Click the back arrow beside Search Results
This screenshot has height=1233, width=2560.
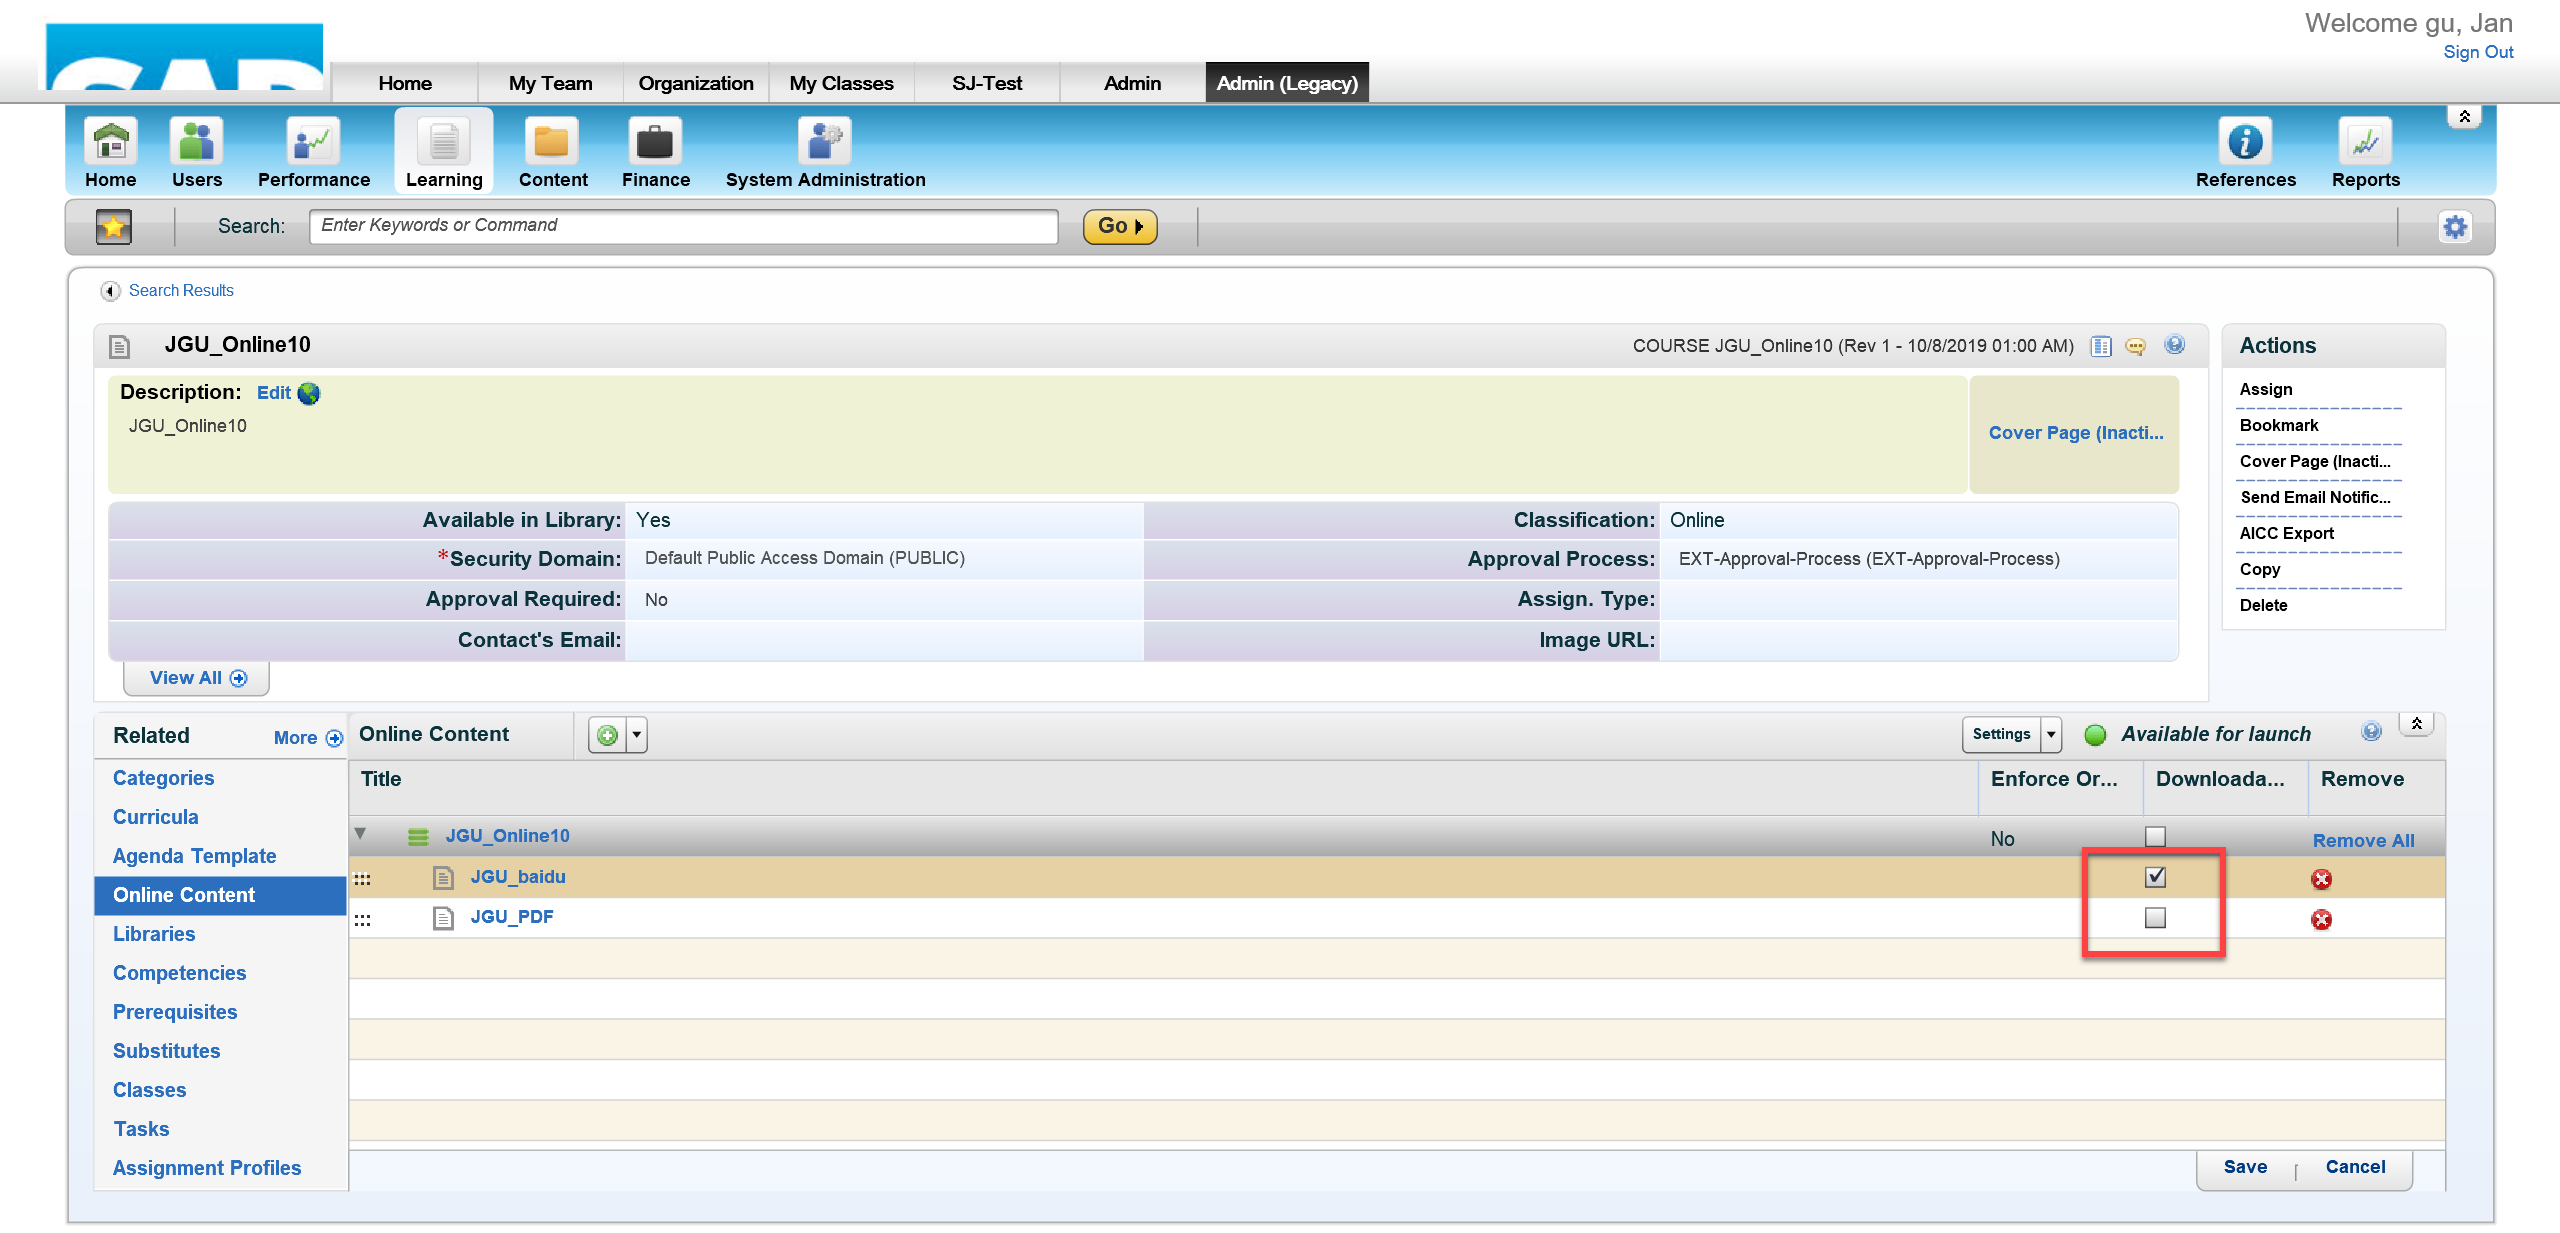pyautogui.click(x=110, y=291)
